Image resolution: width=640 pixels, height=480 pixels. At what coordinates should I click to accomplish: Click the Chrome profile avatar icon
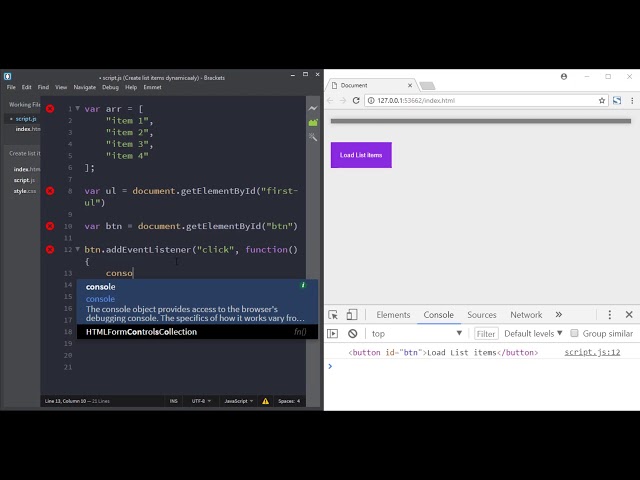[x=564, y=76]
